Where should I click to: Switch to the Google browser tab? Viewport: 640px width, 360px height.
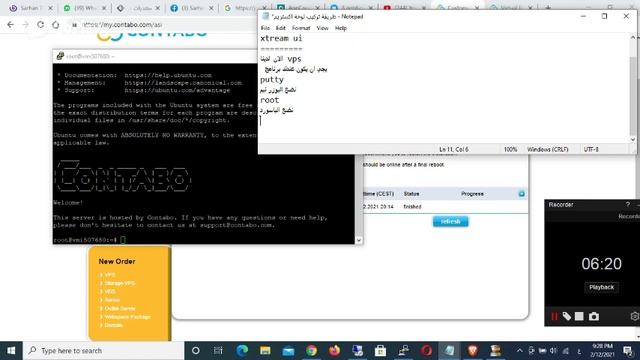point(245,8)
